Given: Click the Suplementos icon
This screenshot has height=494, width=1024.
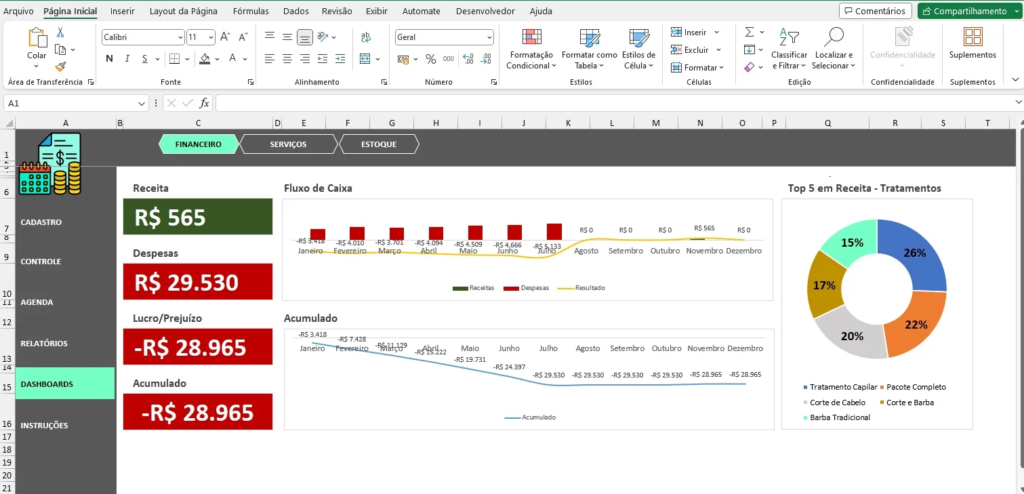Looking at the screenshot, I should tap(972, 38).
